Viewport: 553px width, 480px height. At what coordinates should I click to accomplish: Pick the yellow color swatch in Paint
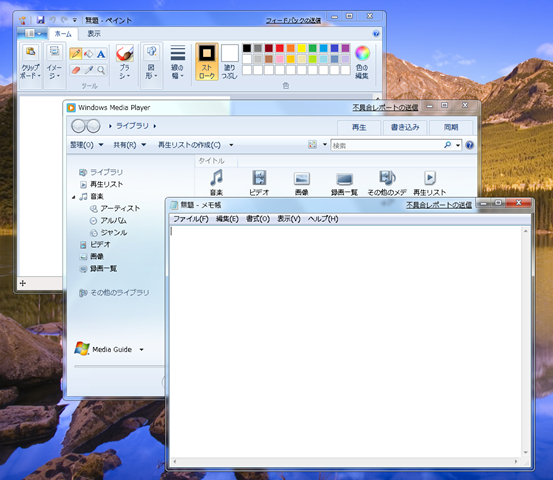pos(302,48)
